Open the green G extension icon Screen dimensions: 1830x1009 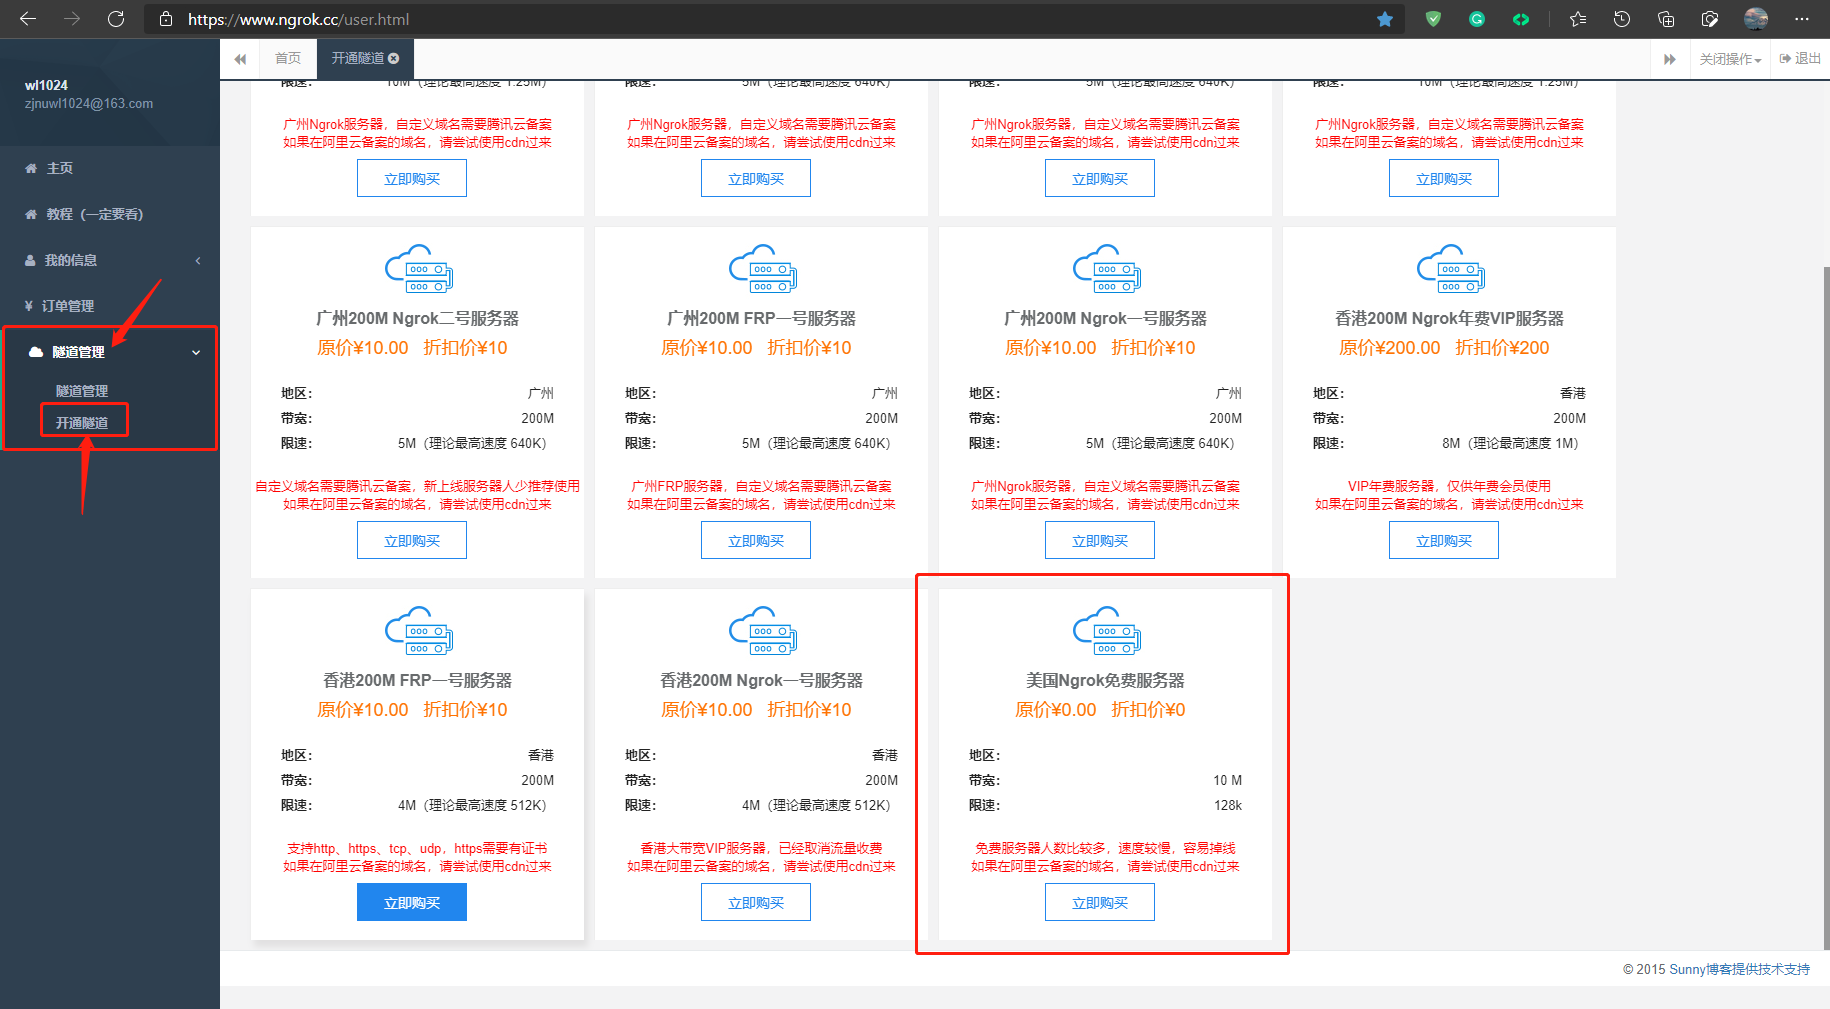click(1477, 19)
